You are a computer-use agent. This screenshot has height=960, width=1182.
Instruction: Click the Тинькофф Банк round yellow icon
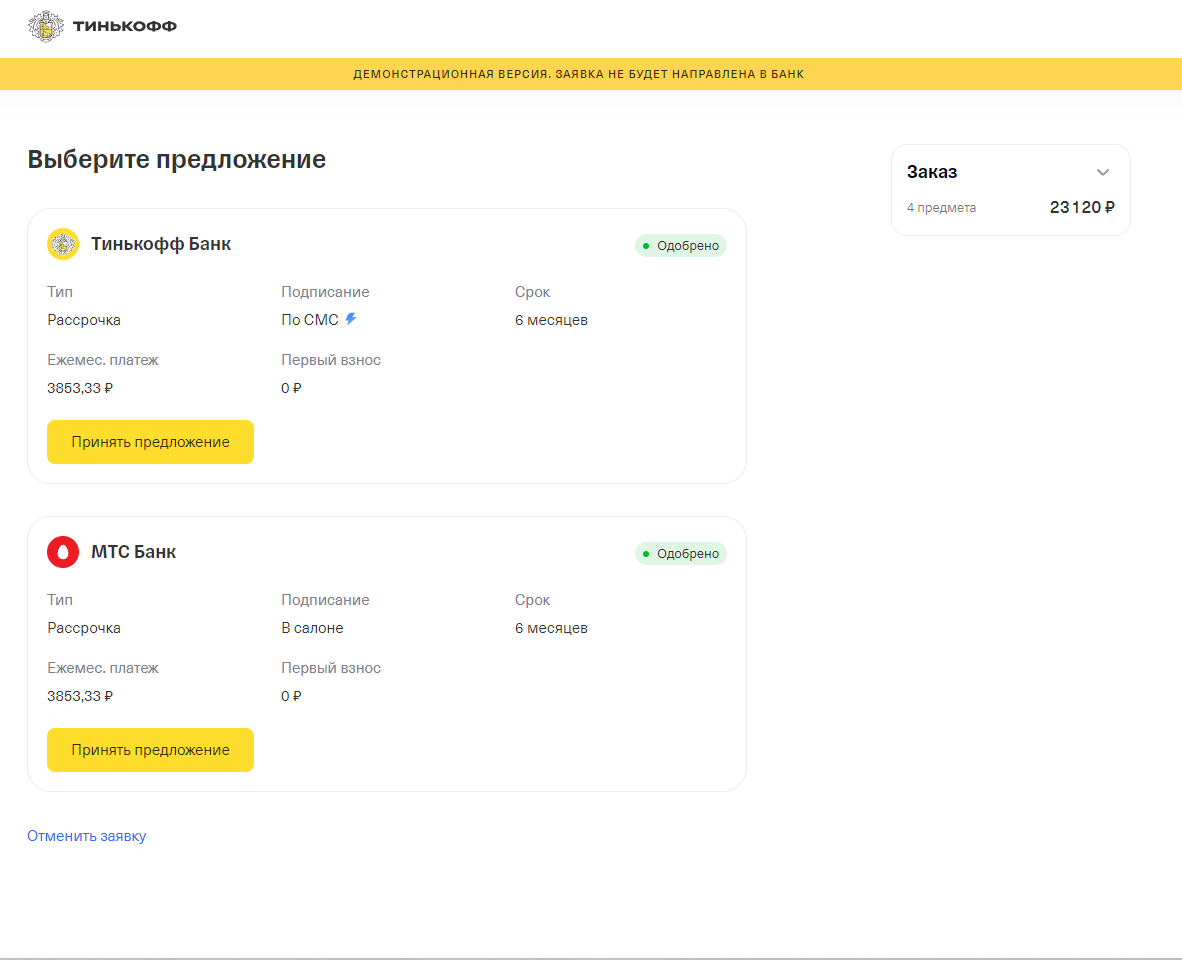63,244
